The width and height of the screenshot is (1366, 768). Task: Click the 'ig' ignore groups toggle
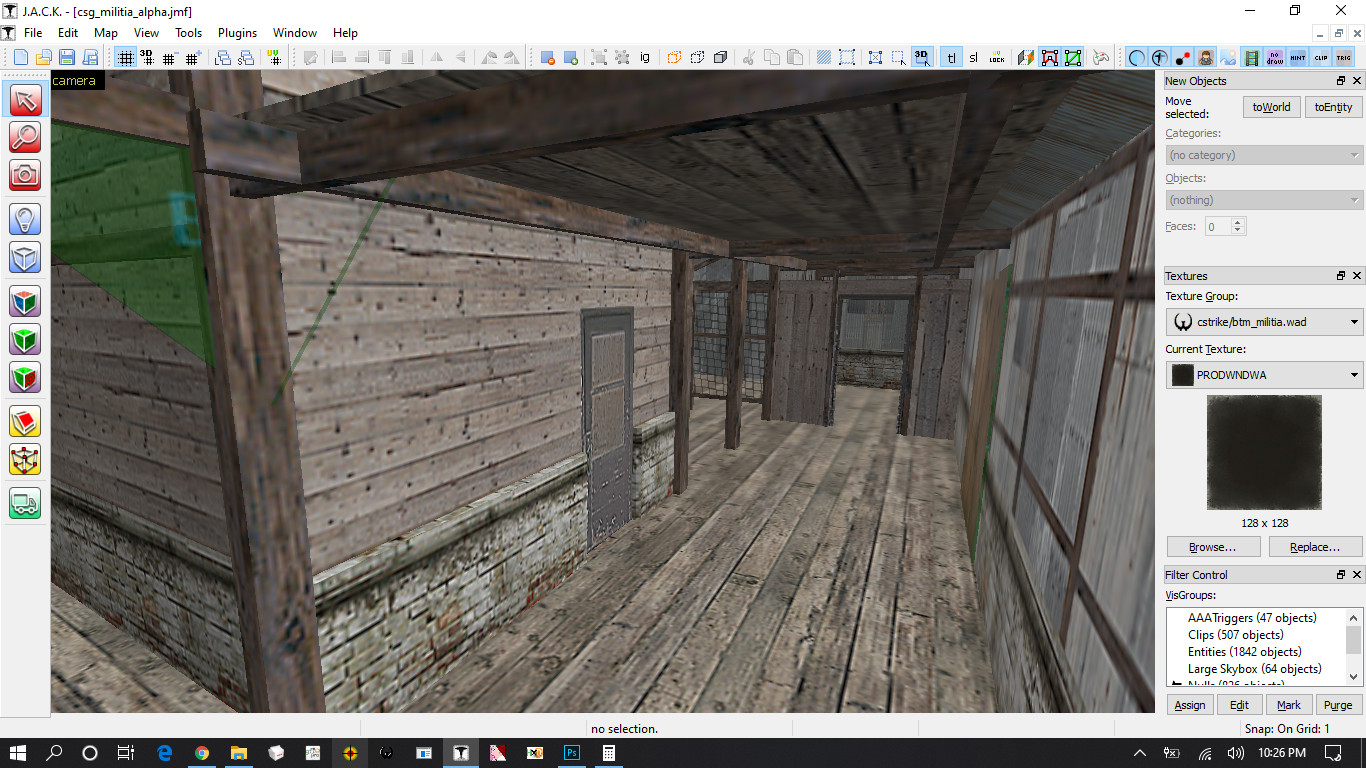pyautogui.click(x=645, y=57)
